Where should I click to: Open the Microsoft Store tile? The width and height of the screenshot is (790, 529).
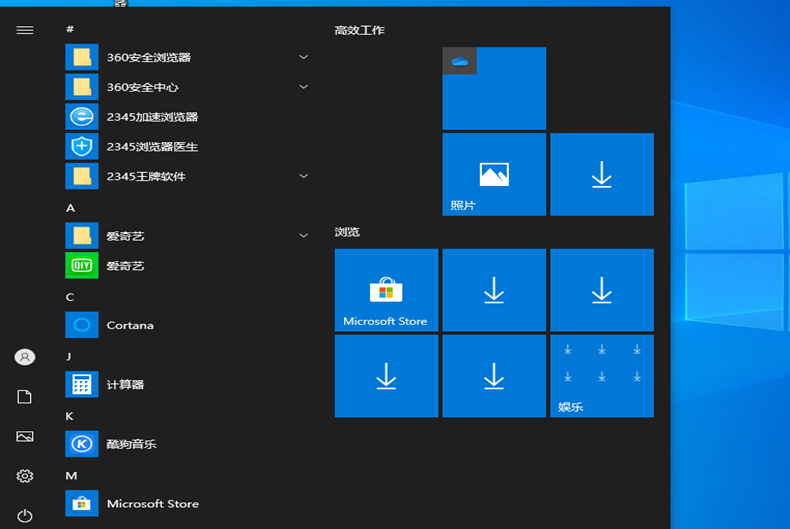coord(386,290)
